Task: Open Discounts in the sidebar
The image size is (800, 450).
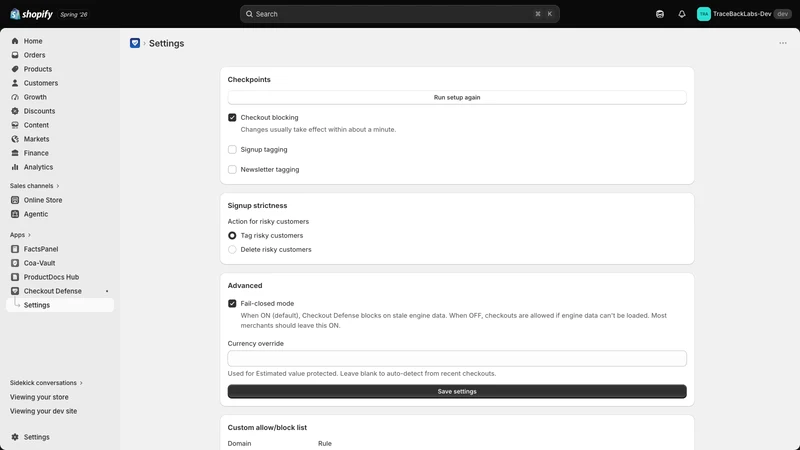Action: pos(39,111)
